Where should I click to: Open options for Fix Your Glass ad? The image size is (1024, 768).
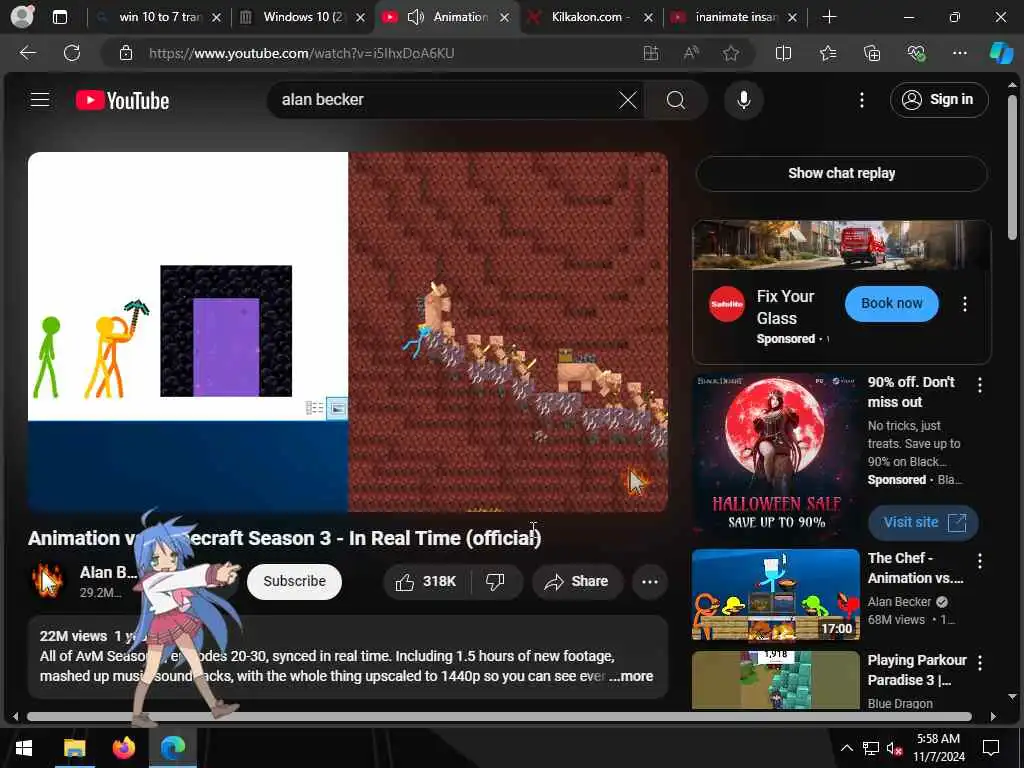[965, 303]
